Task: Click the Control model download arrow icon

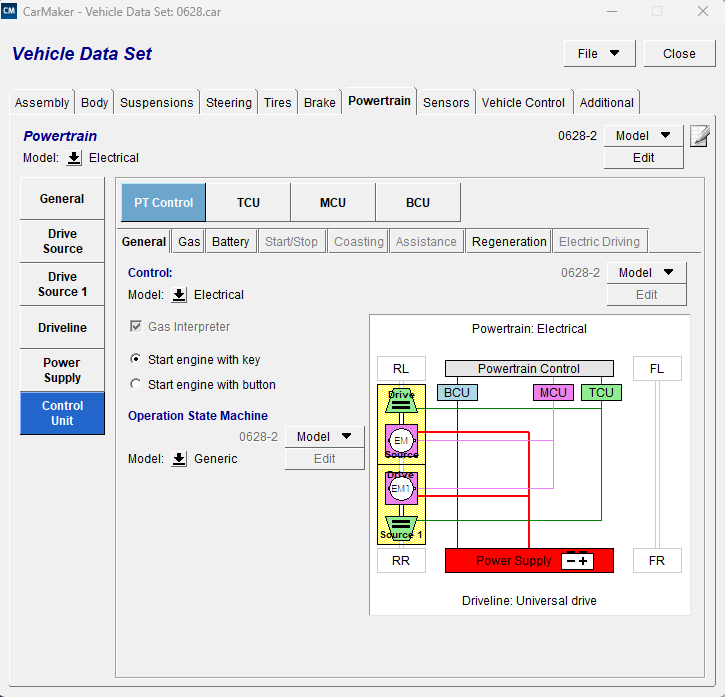Action: (x=179, y=295)
